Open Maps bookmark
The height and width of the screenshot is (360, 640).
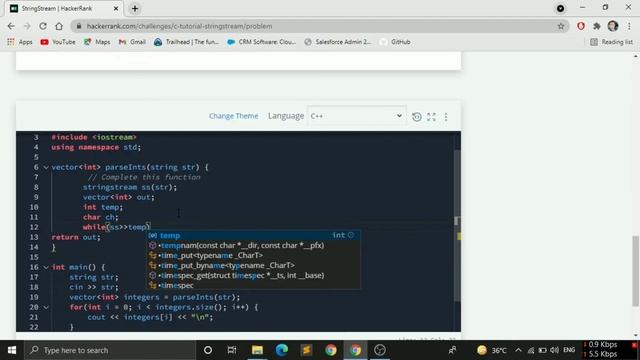(x=97, y=42)
